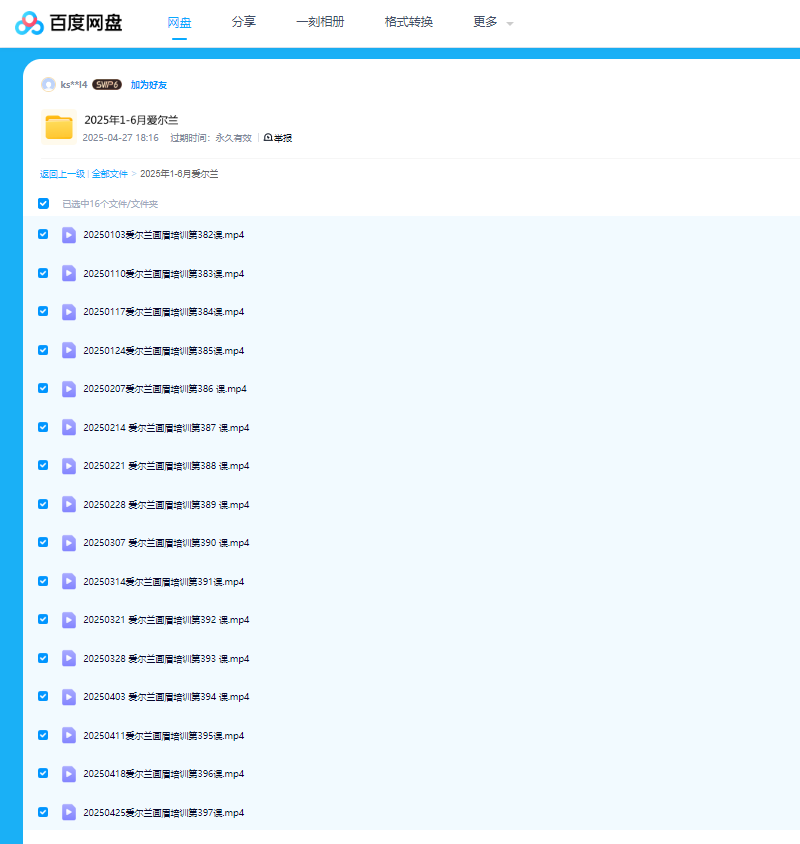Image resolution: width=800 pixels, height=844 pixels.
Task: Open the 网盘 tab
Action: [179, 22]
